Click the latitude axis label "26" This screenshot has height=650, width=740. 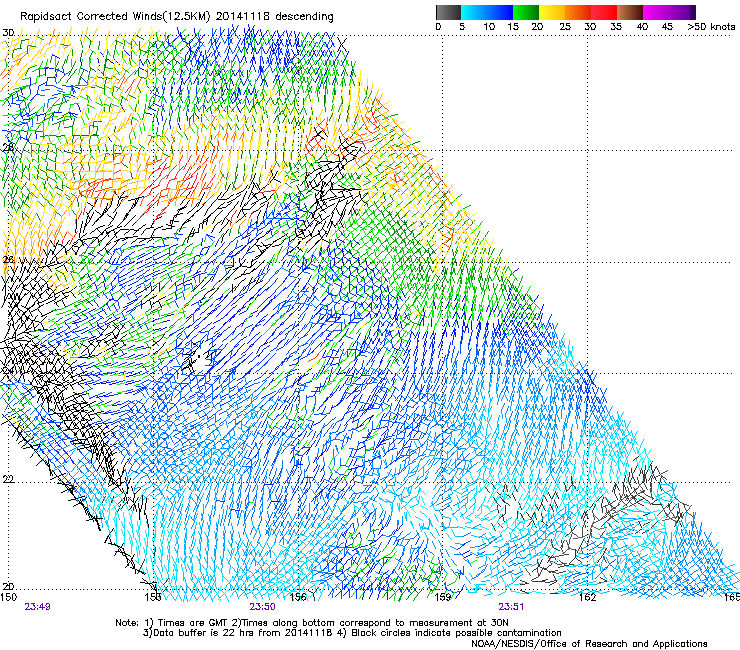(8, 260)
